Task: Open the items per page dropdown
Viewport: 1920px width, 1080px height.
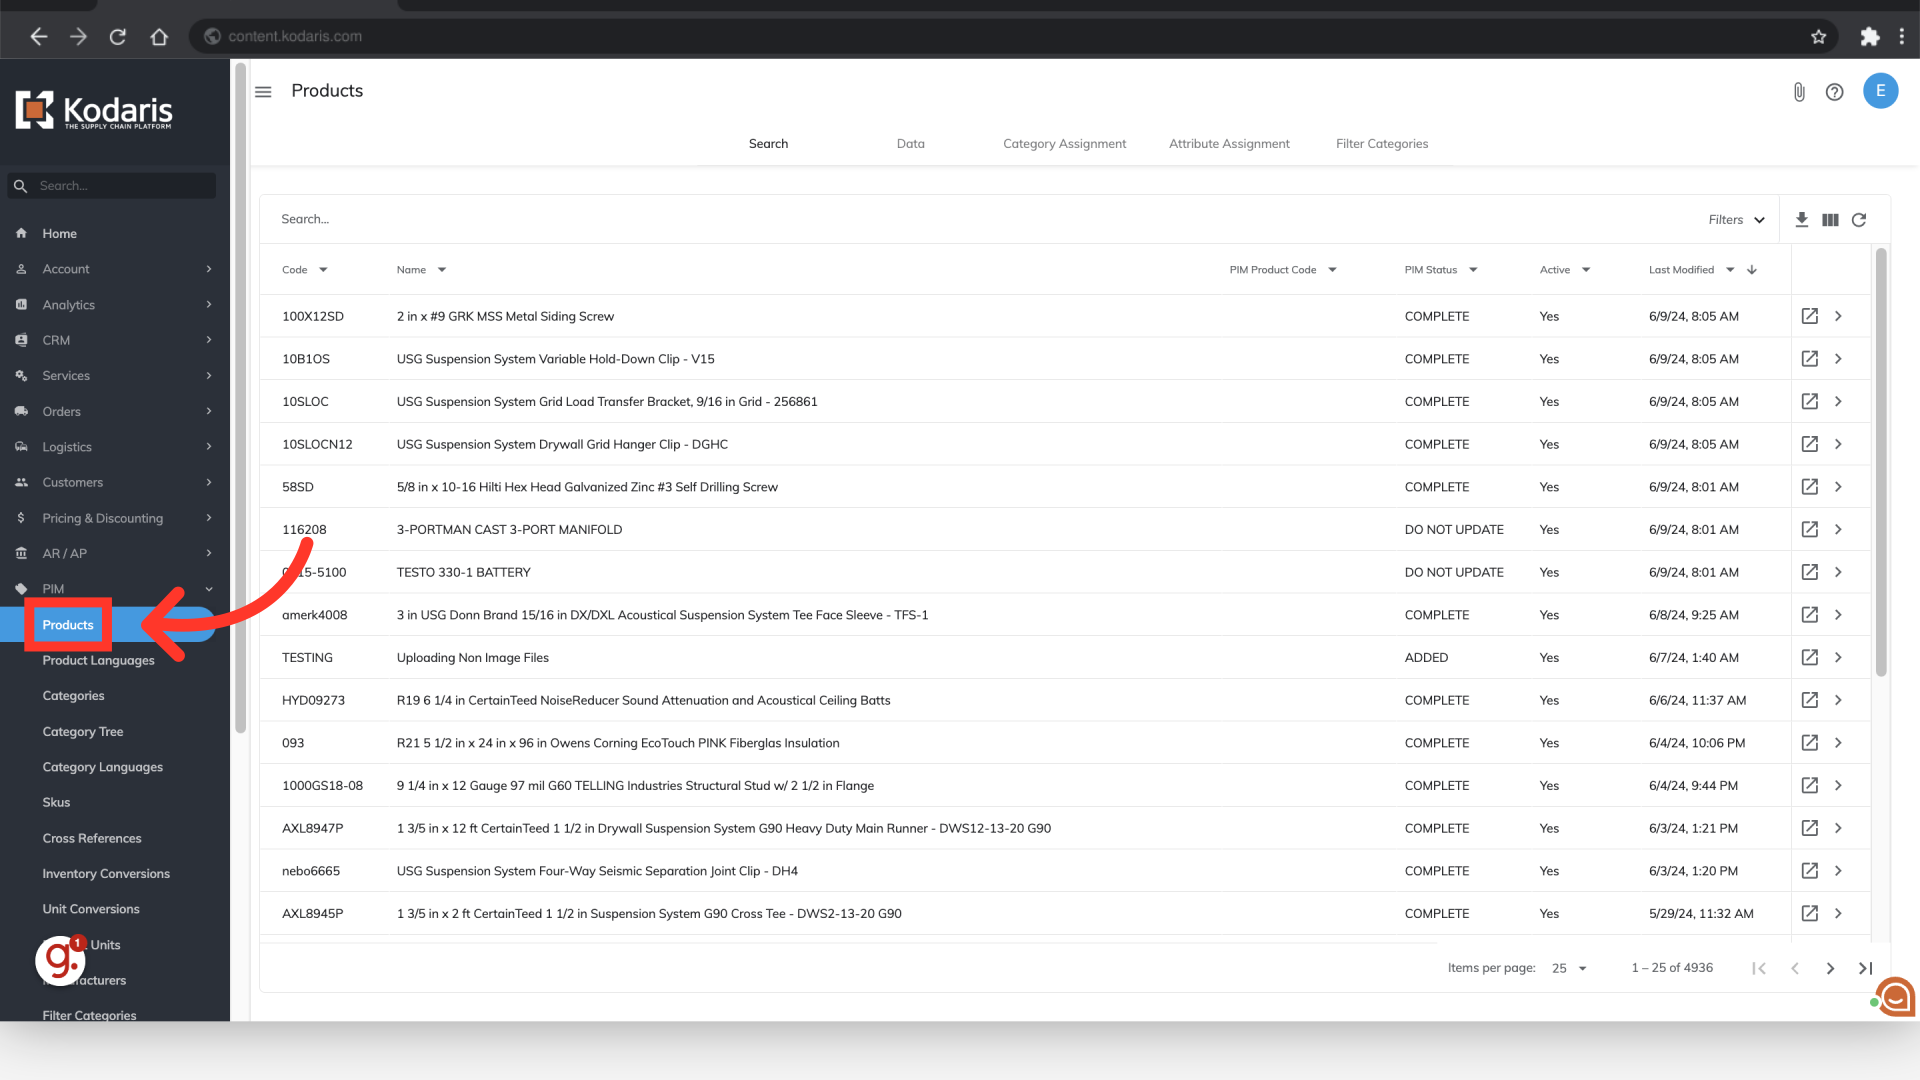Action: point(1569,968)
